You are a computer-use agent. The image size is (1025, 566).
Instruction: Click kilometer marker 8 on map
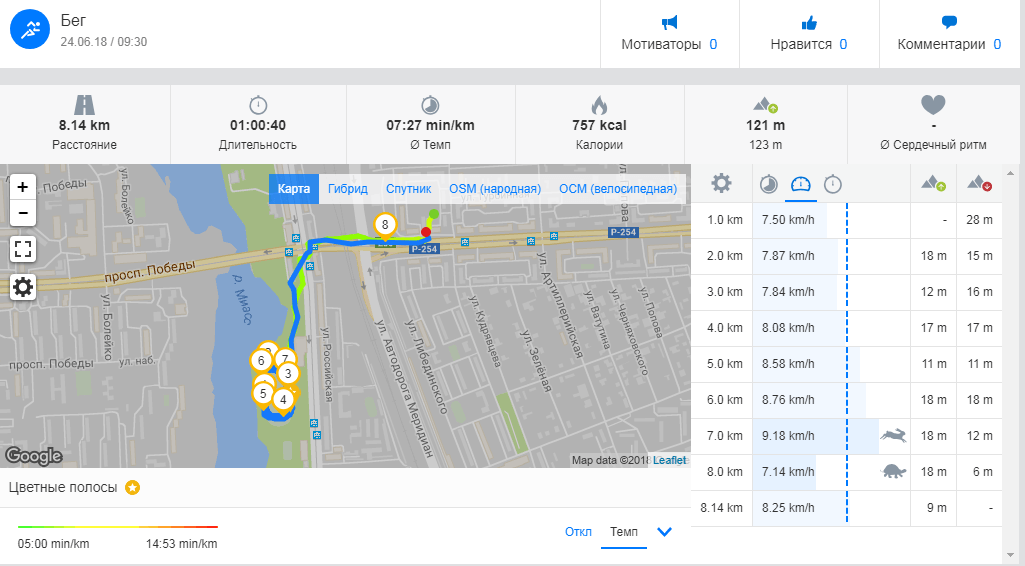pos(384,225)
